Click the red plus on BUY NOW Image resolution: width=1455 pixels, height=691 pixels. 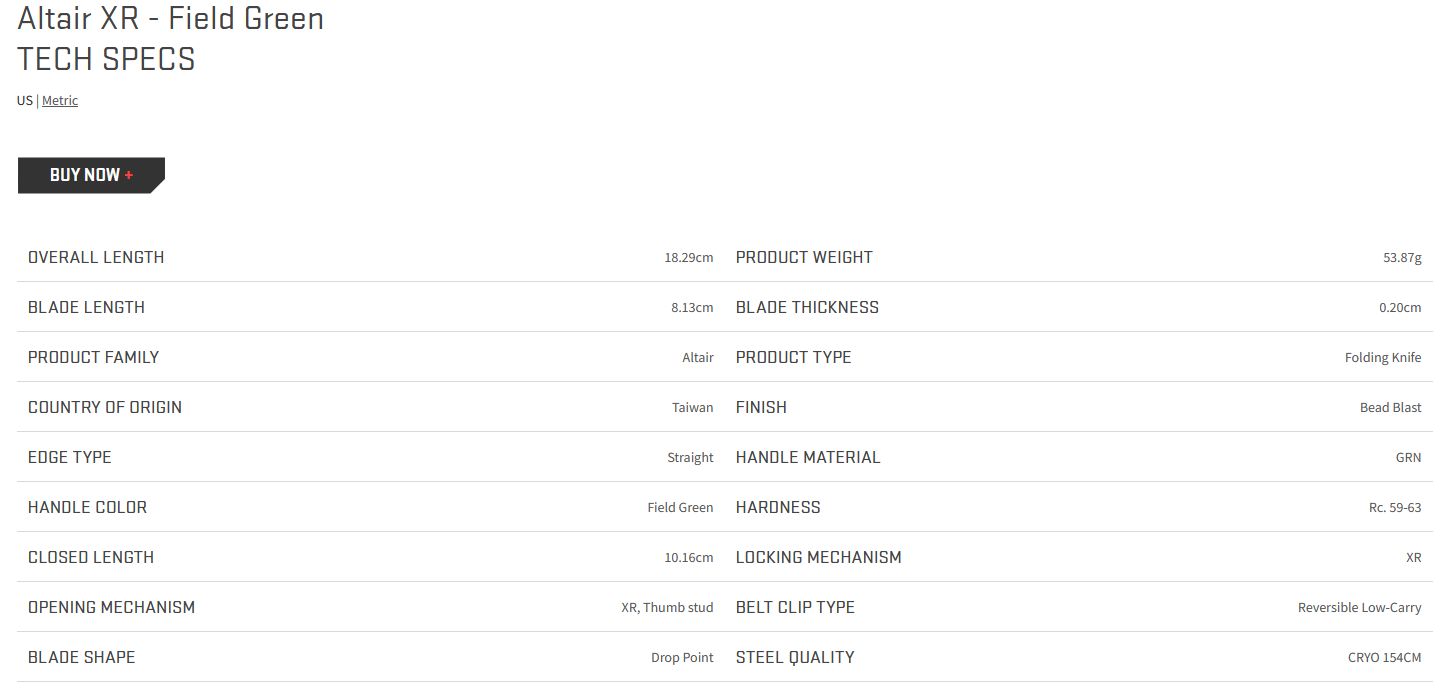pos(129,175)
